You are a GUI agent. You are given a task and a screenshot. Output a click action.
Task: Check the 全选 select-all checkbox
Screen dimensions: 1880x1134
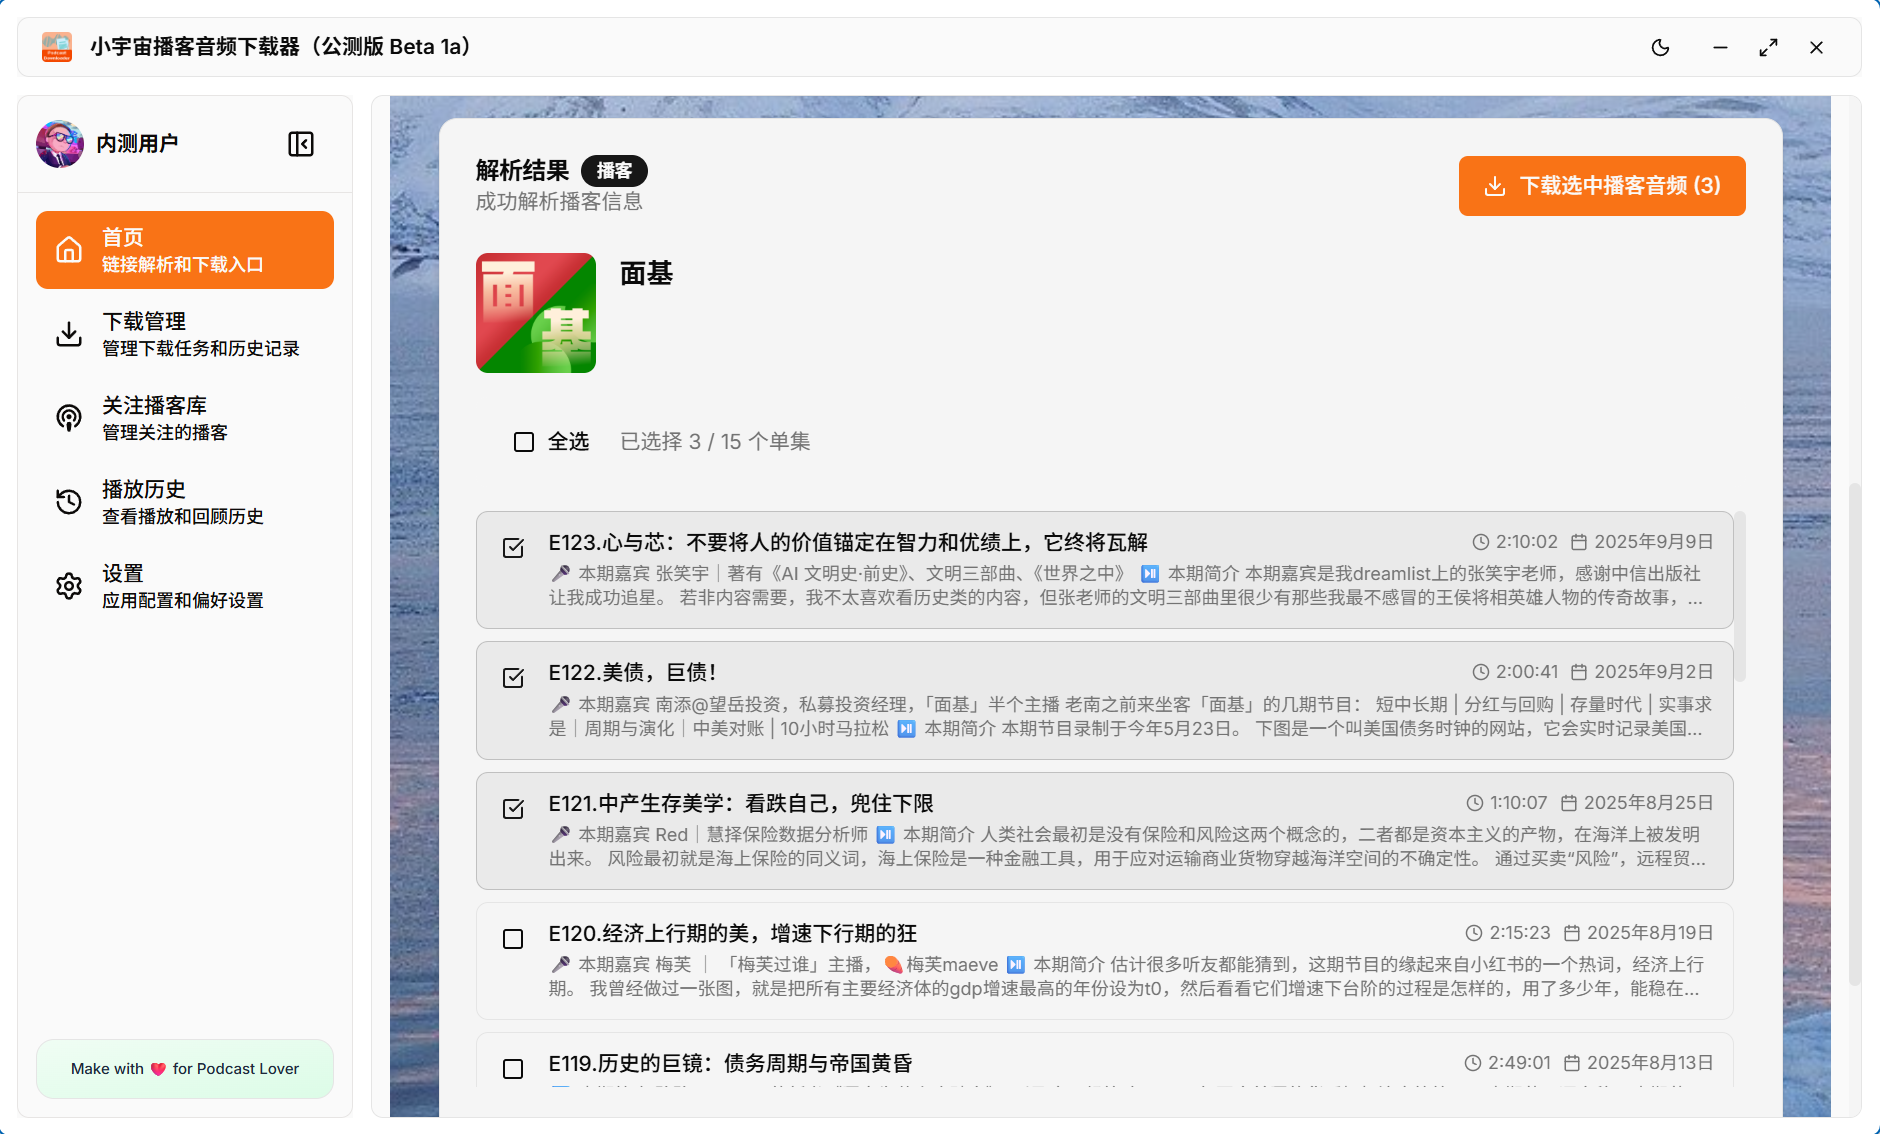[524, 442]
